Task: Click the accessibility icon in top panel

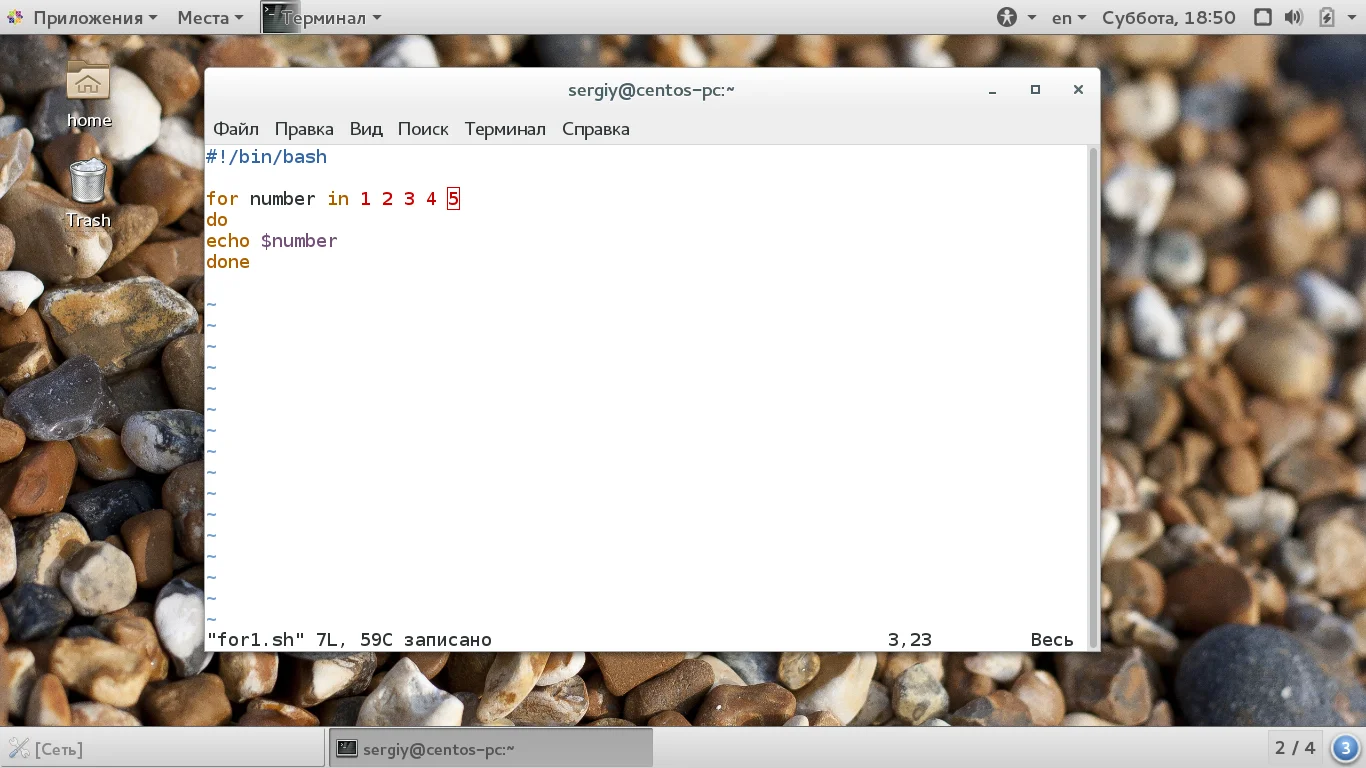Action: tap(1007, 18)
